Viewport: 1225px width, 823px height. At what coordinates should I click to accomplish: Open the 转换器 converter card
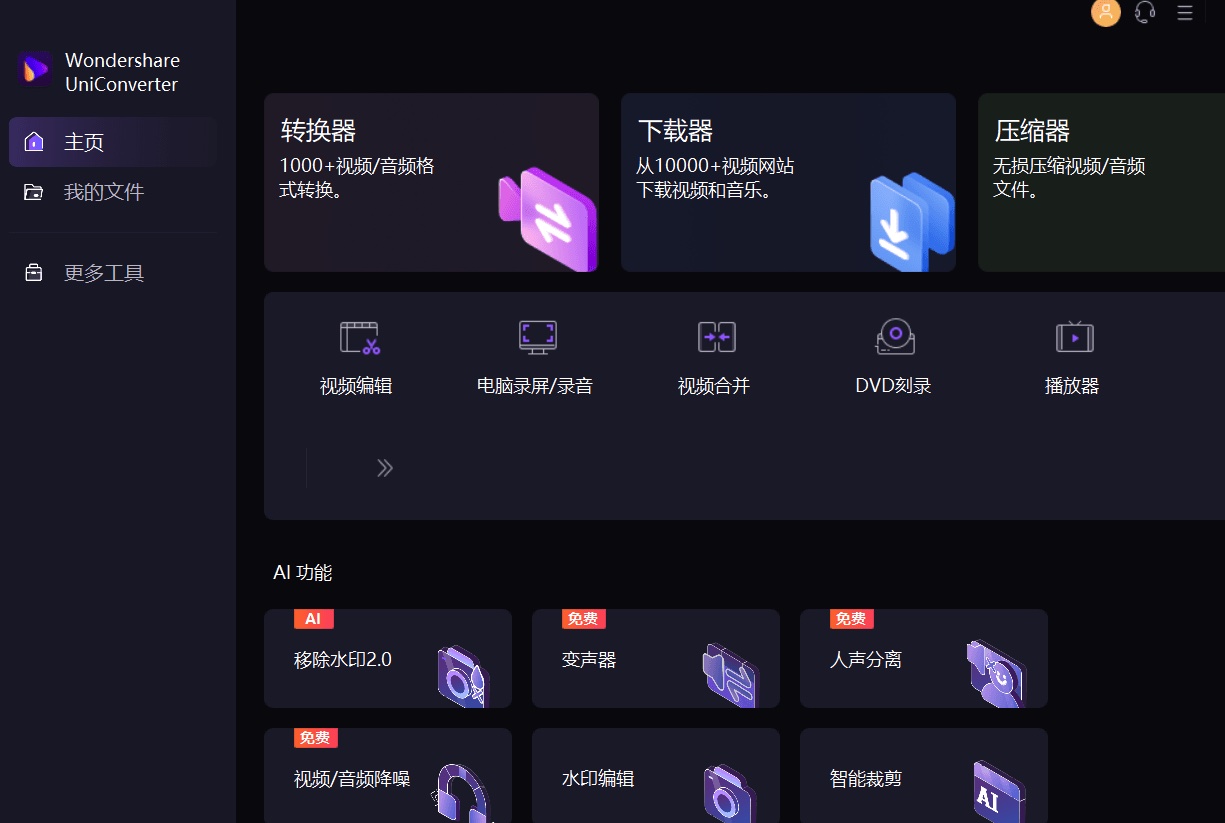click(x=431, y=182)
